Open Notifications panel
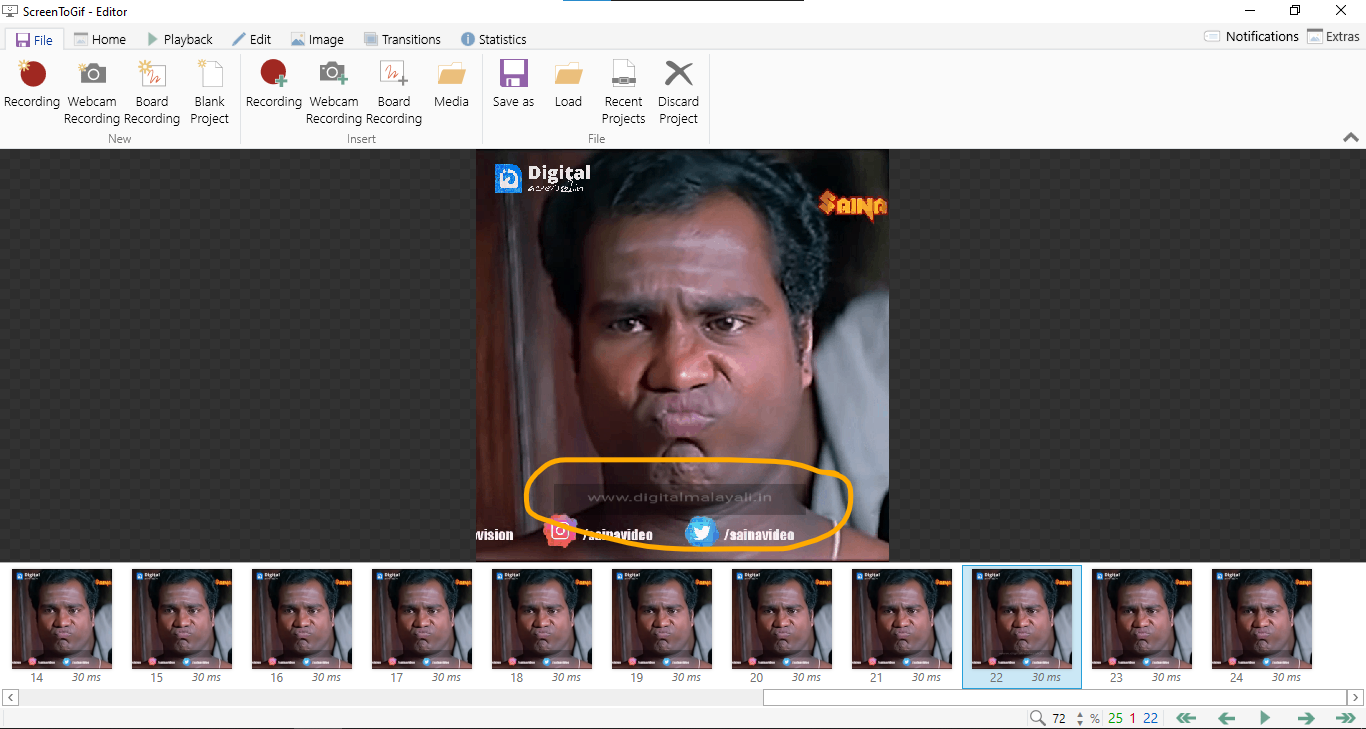The image size is (1366, 729). (x=1251, y=36)
